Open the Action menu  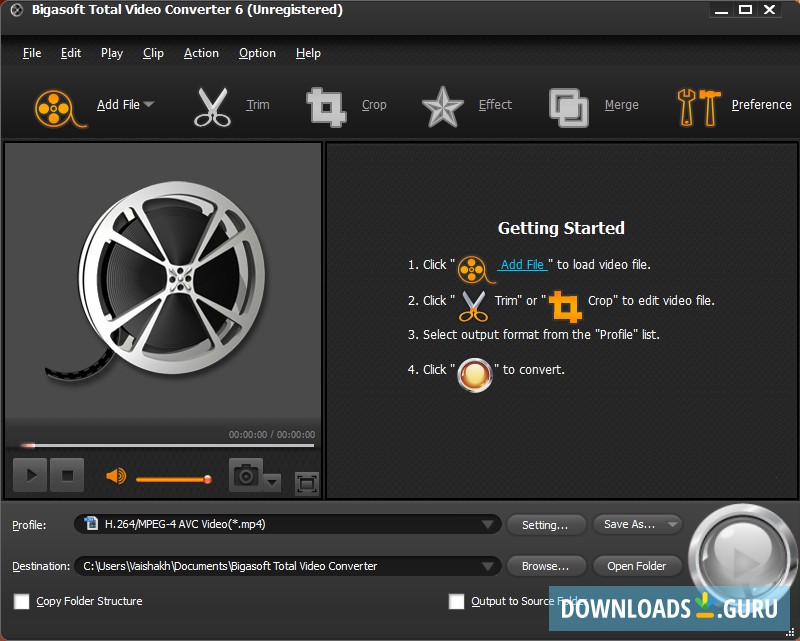[x=201, y=53]
